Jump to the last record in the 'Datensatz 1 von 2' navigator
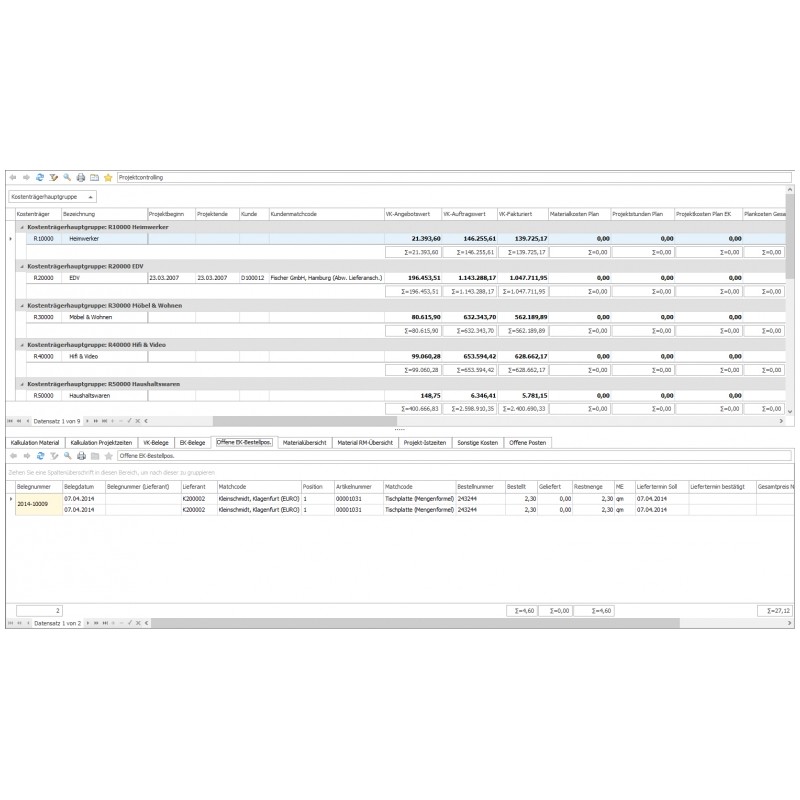Image resolution: width=800 pixels, height=800 pixels. pyautogui.click(x=105, y=623)
